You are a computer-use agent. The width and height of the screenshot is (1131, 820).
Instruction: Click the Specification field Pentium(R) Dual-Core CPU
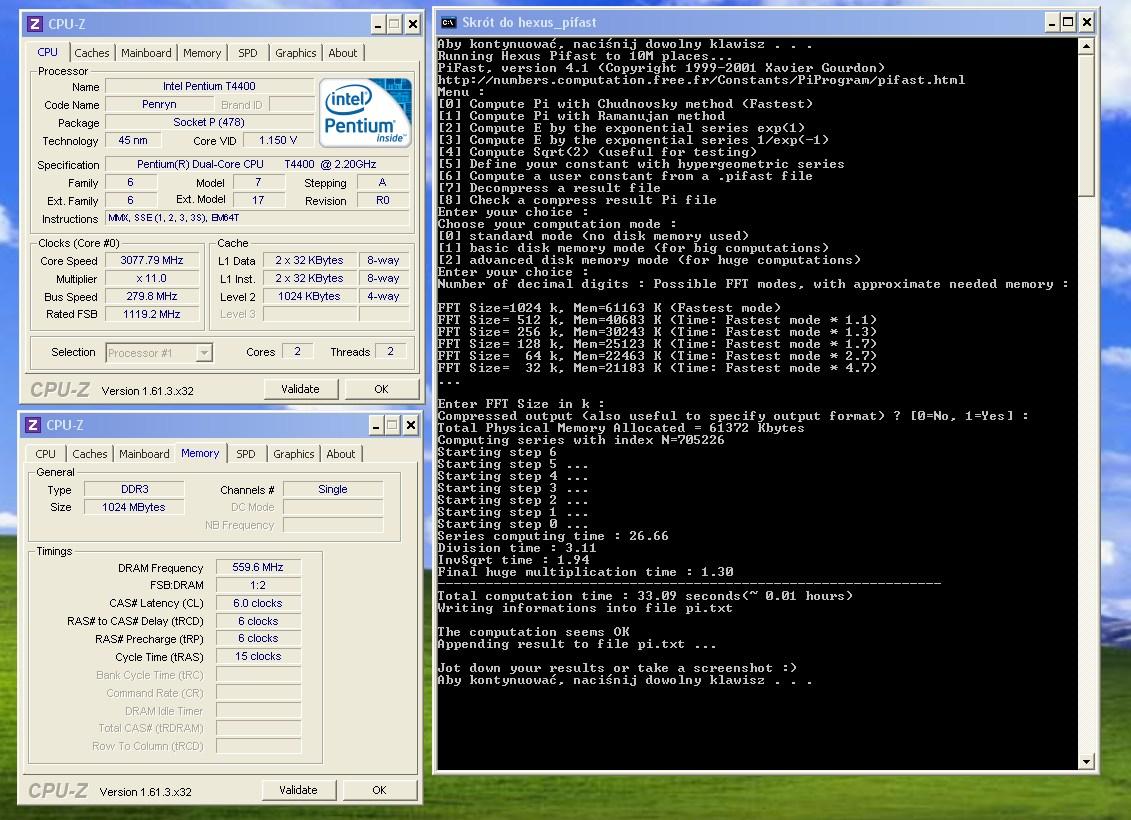tap(258, 164)
